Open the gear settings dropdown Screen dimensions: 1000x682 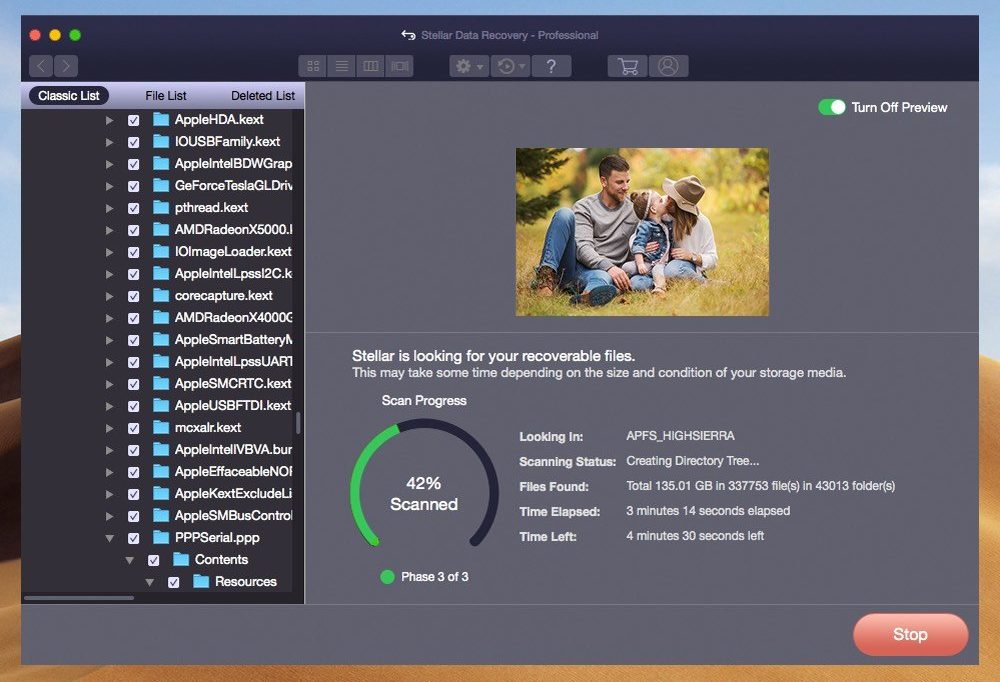[x=468, y=66]
